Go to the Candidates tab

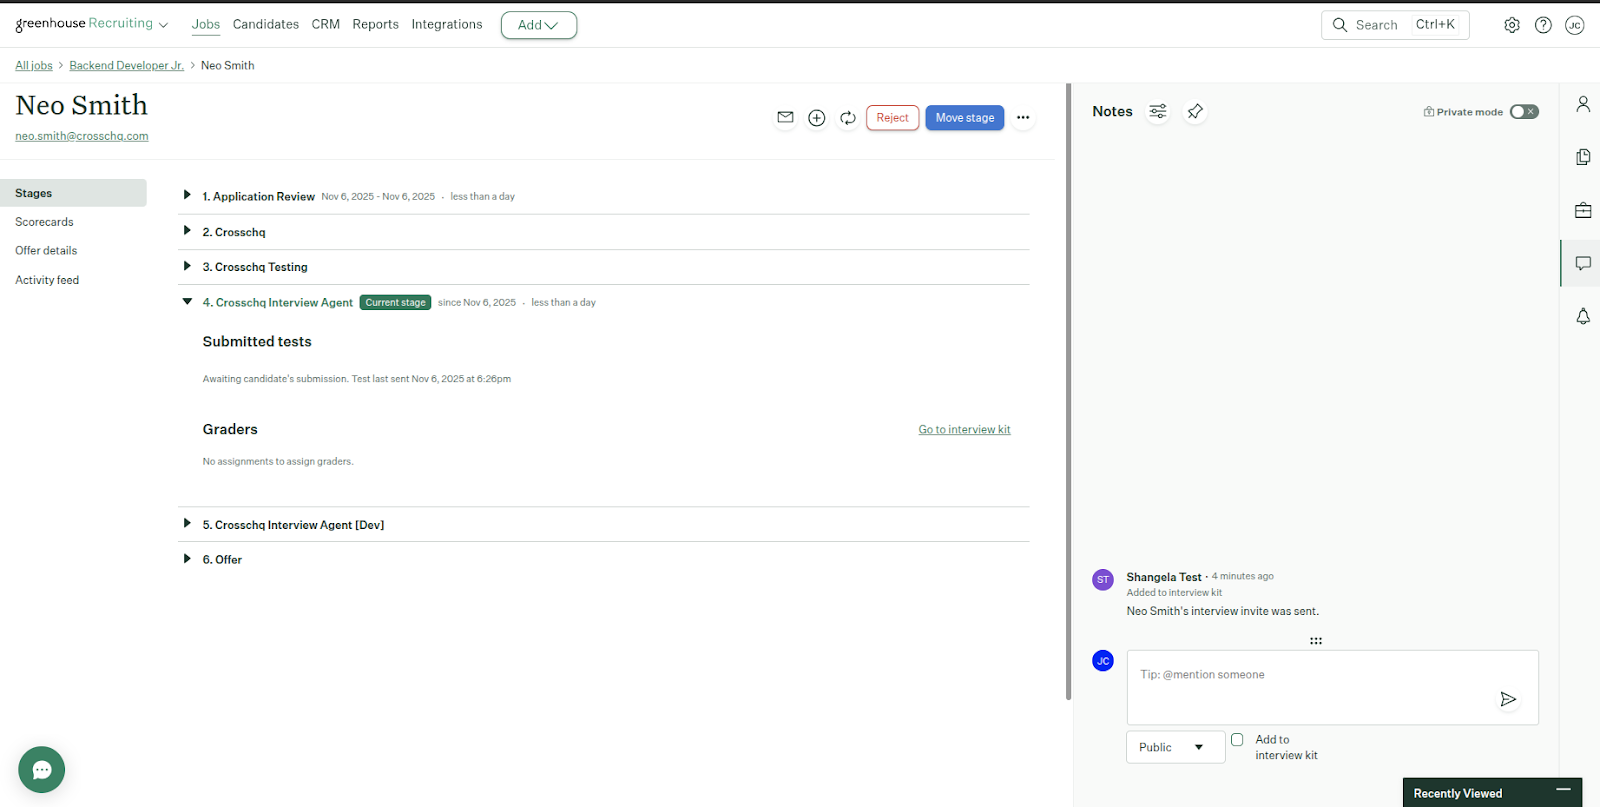tap(265, 24)
